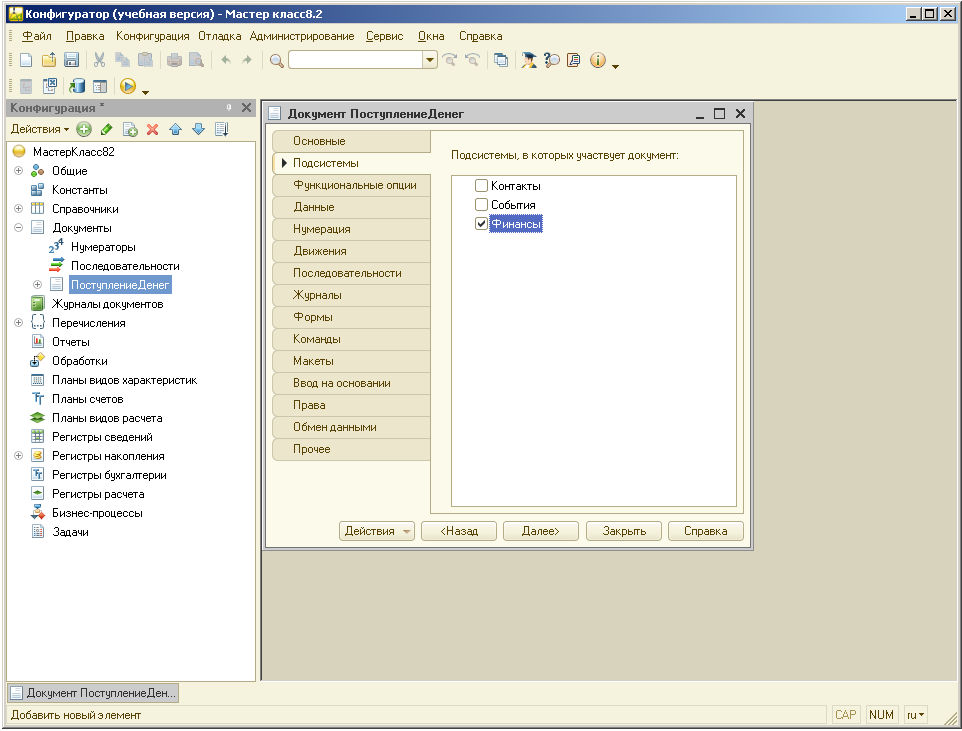This screenshot has height=731, width=962.
Task: Open the Действия dropdown in document window
Action: pyautogui.click(x=376, y=531)
